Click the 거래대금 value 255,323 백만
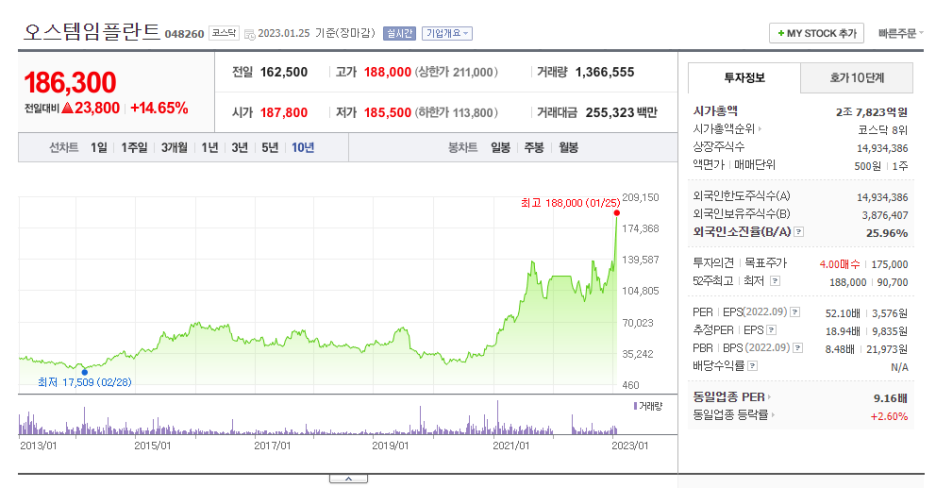The width and height of the screenshot is (936, 488). [621, 113]
